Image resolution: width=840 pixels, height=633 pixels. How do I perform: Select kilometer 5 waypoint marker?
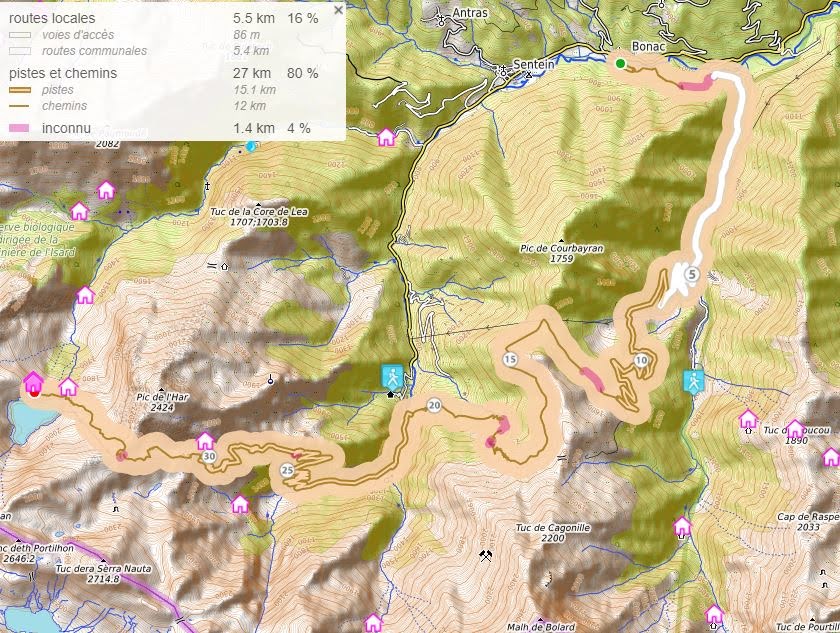(x=693, y=275)
